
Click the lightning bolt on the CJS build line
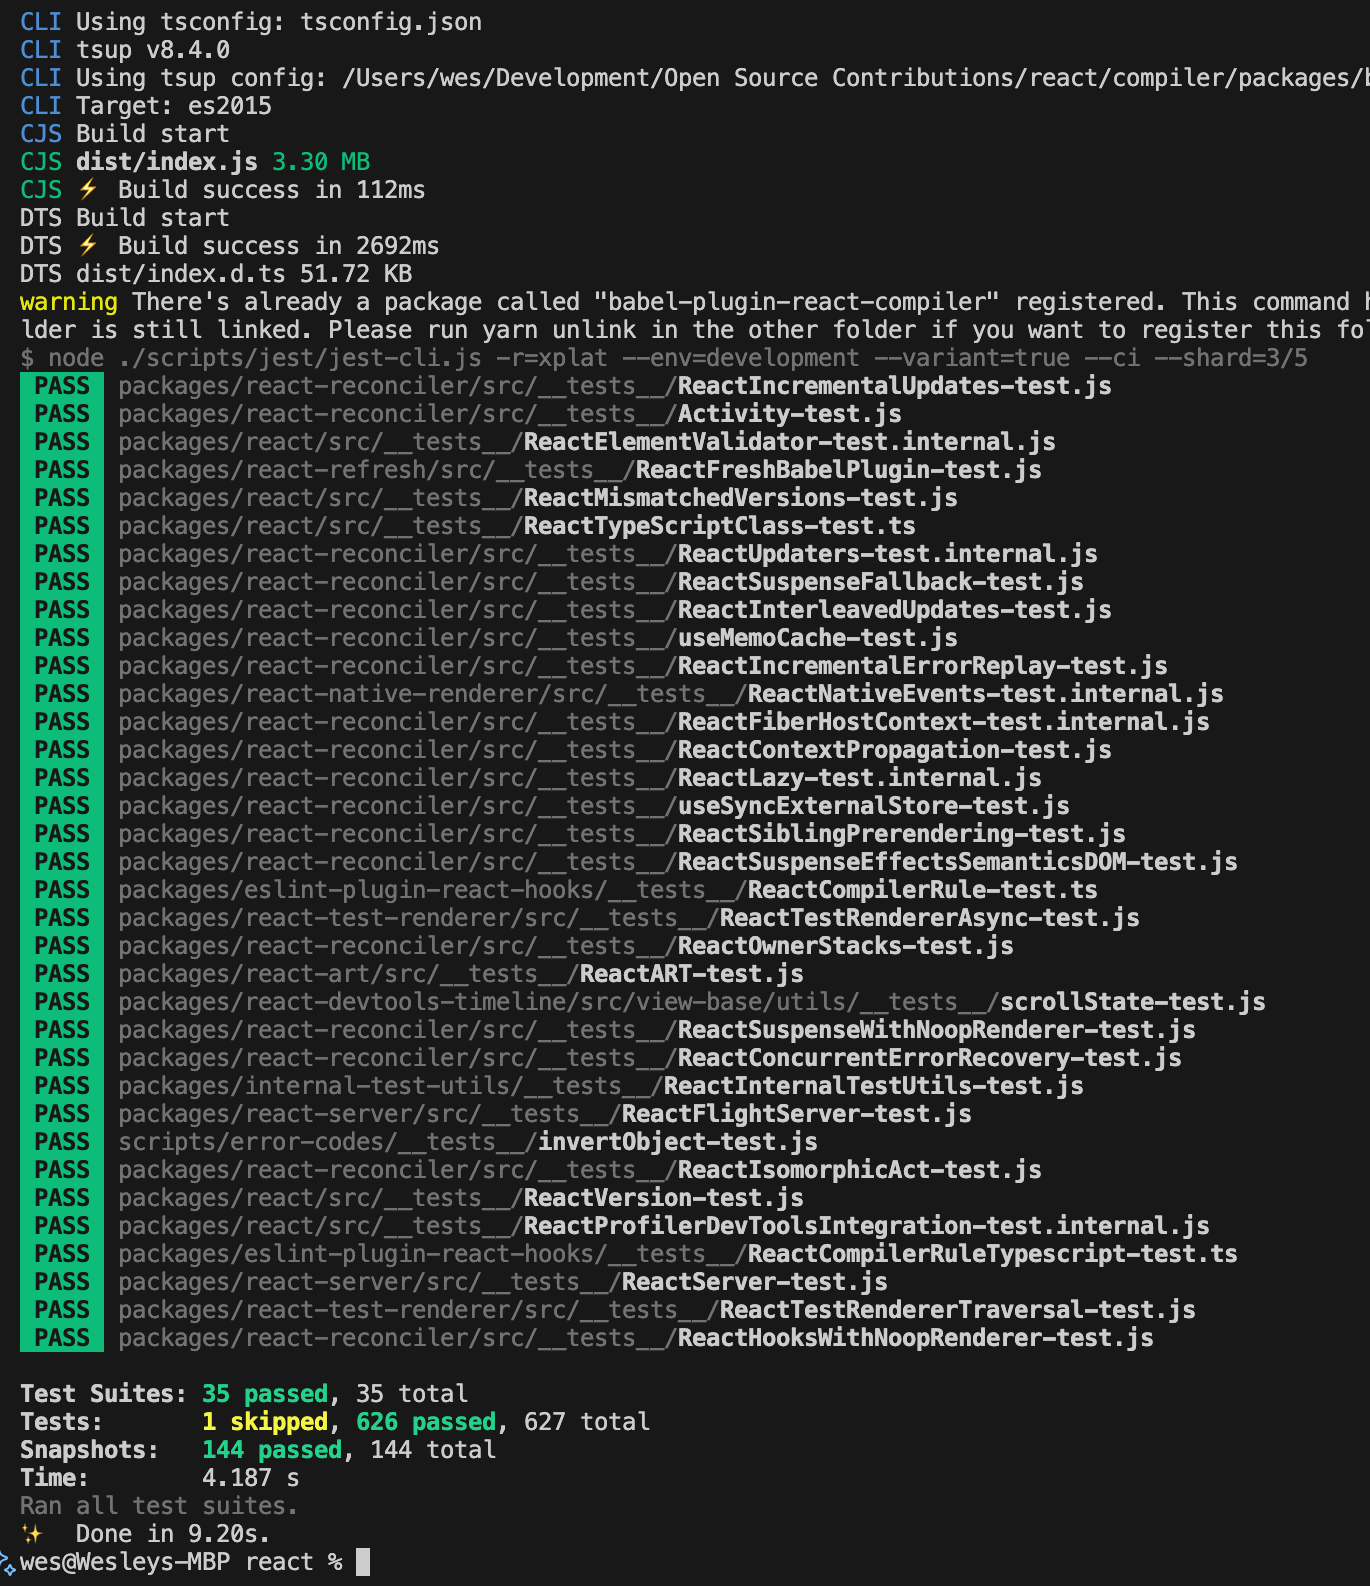88,190
